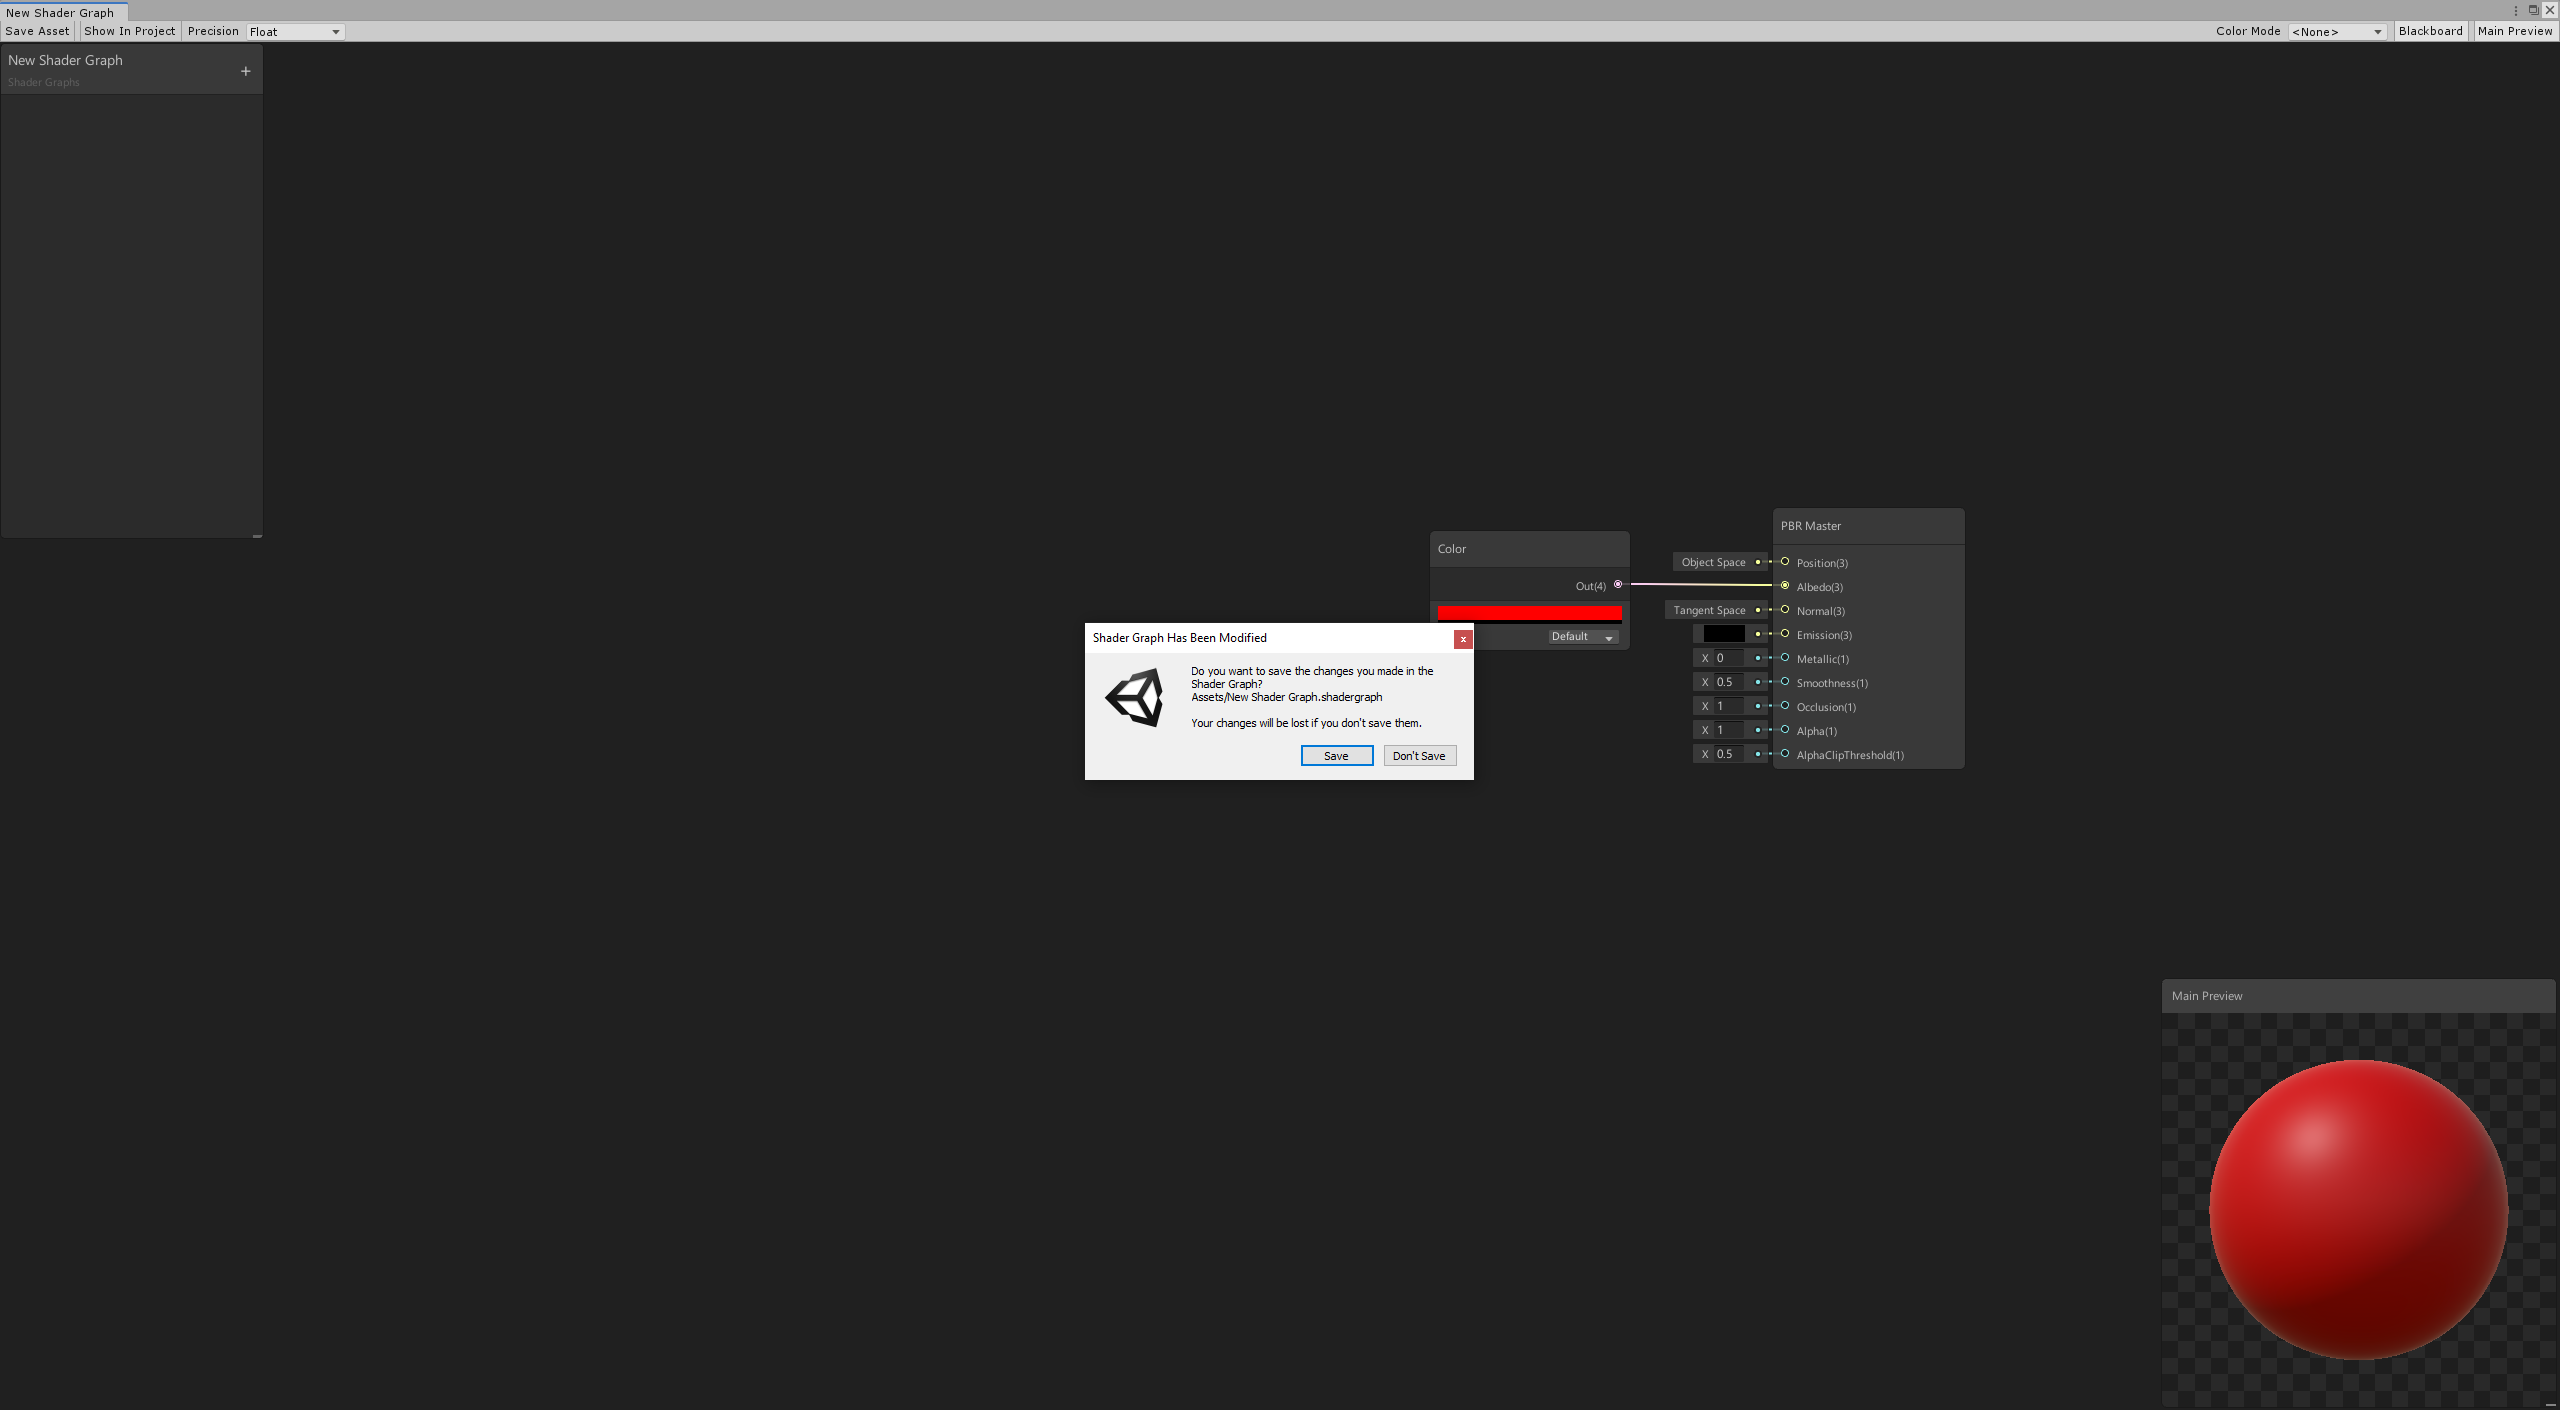Viewport: 2560px width, 1410px height.
Task: Toggle the Main Preview panel visibility
Action: pyautogui.click(x=2514, y=31)
